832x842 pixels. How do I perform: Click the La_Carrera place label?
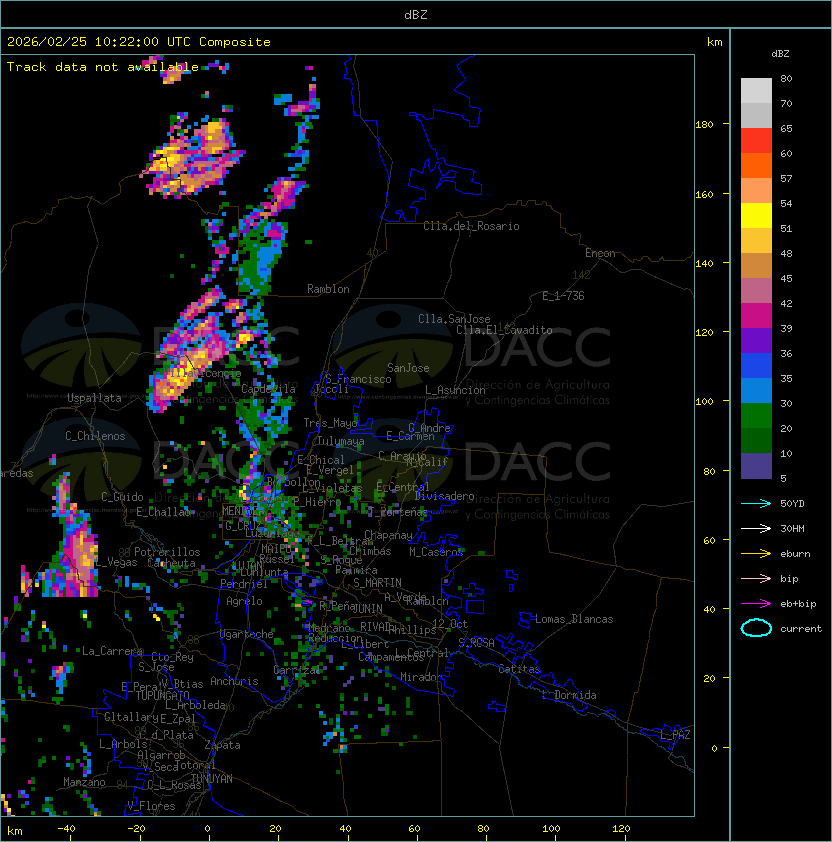pyautogui.click(x=112, y=651)
